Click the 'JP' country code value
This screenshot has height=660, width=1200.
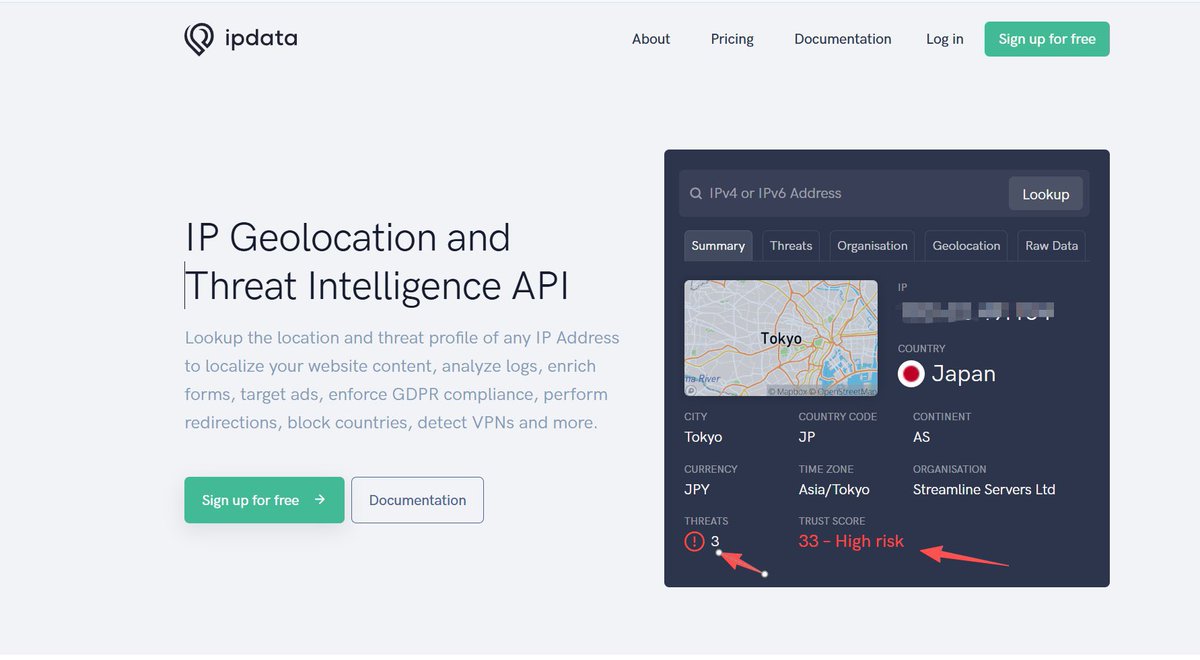pyautogui.click(x=807, y=437)
